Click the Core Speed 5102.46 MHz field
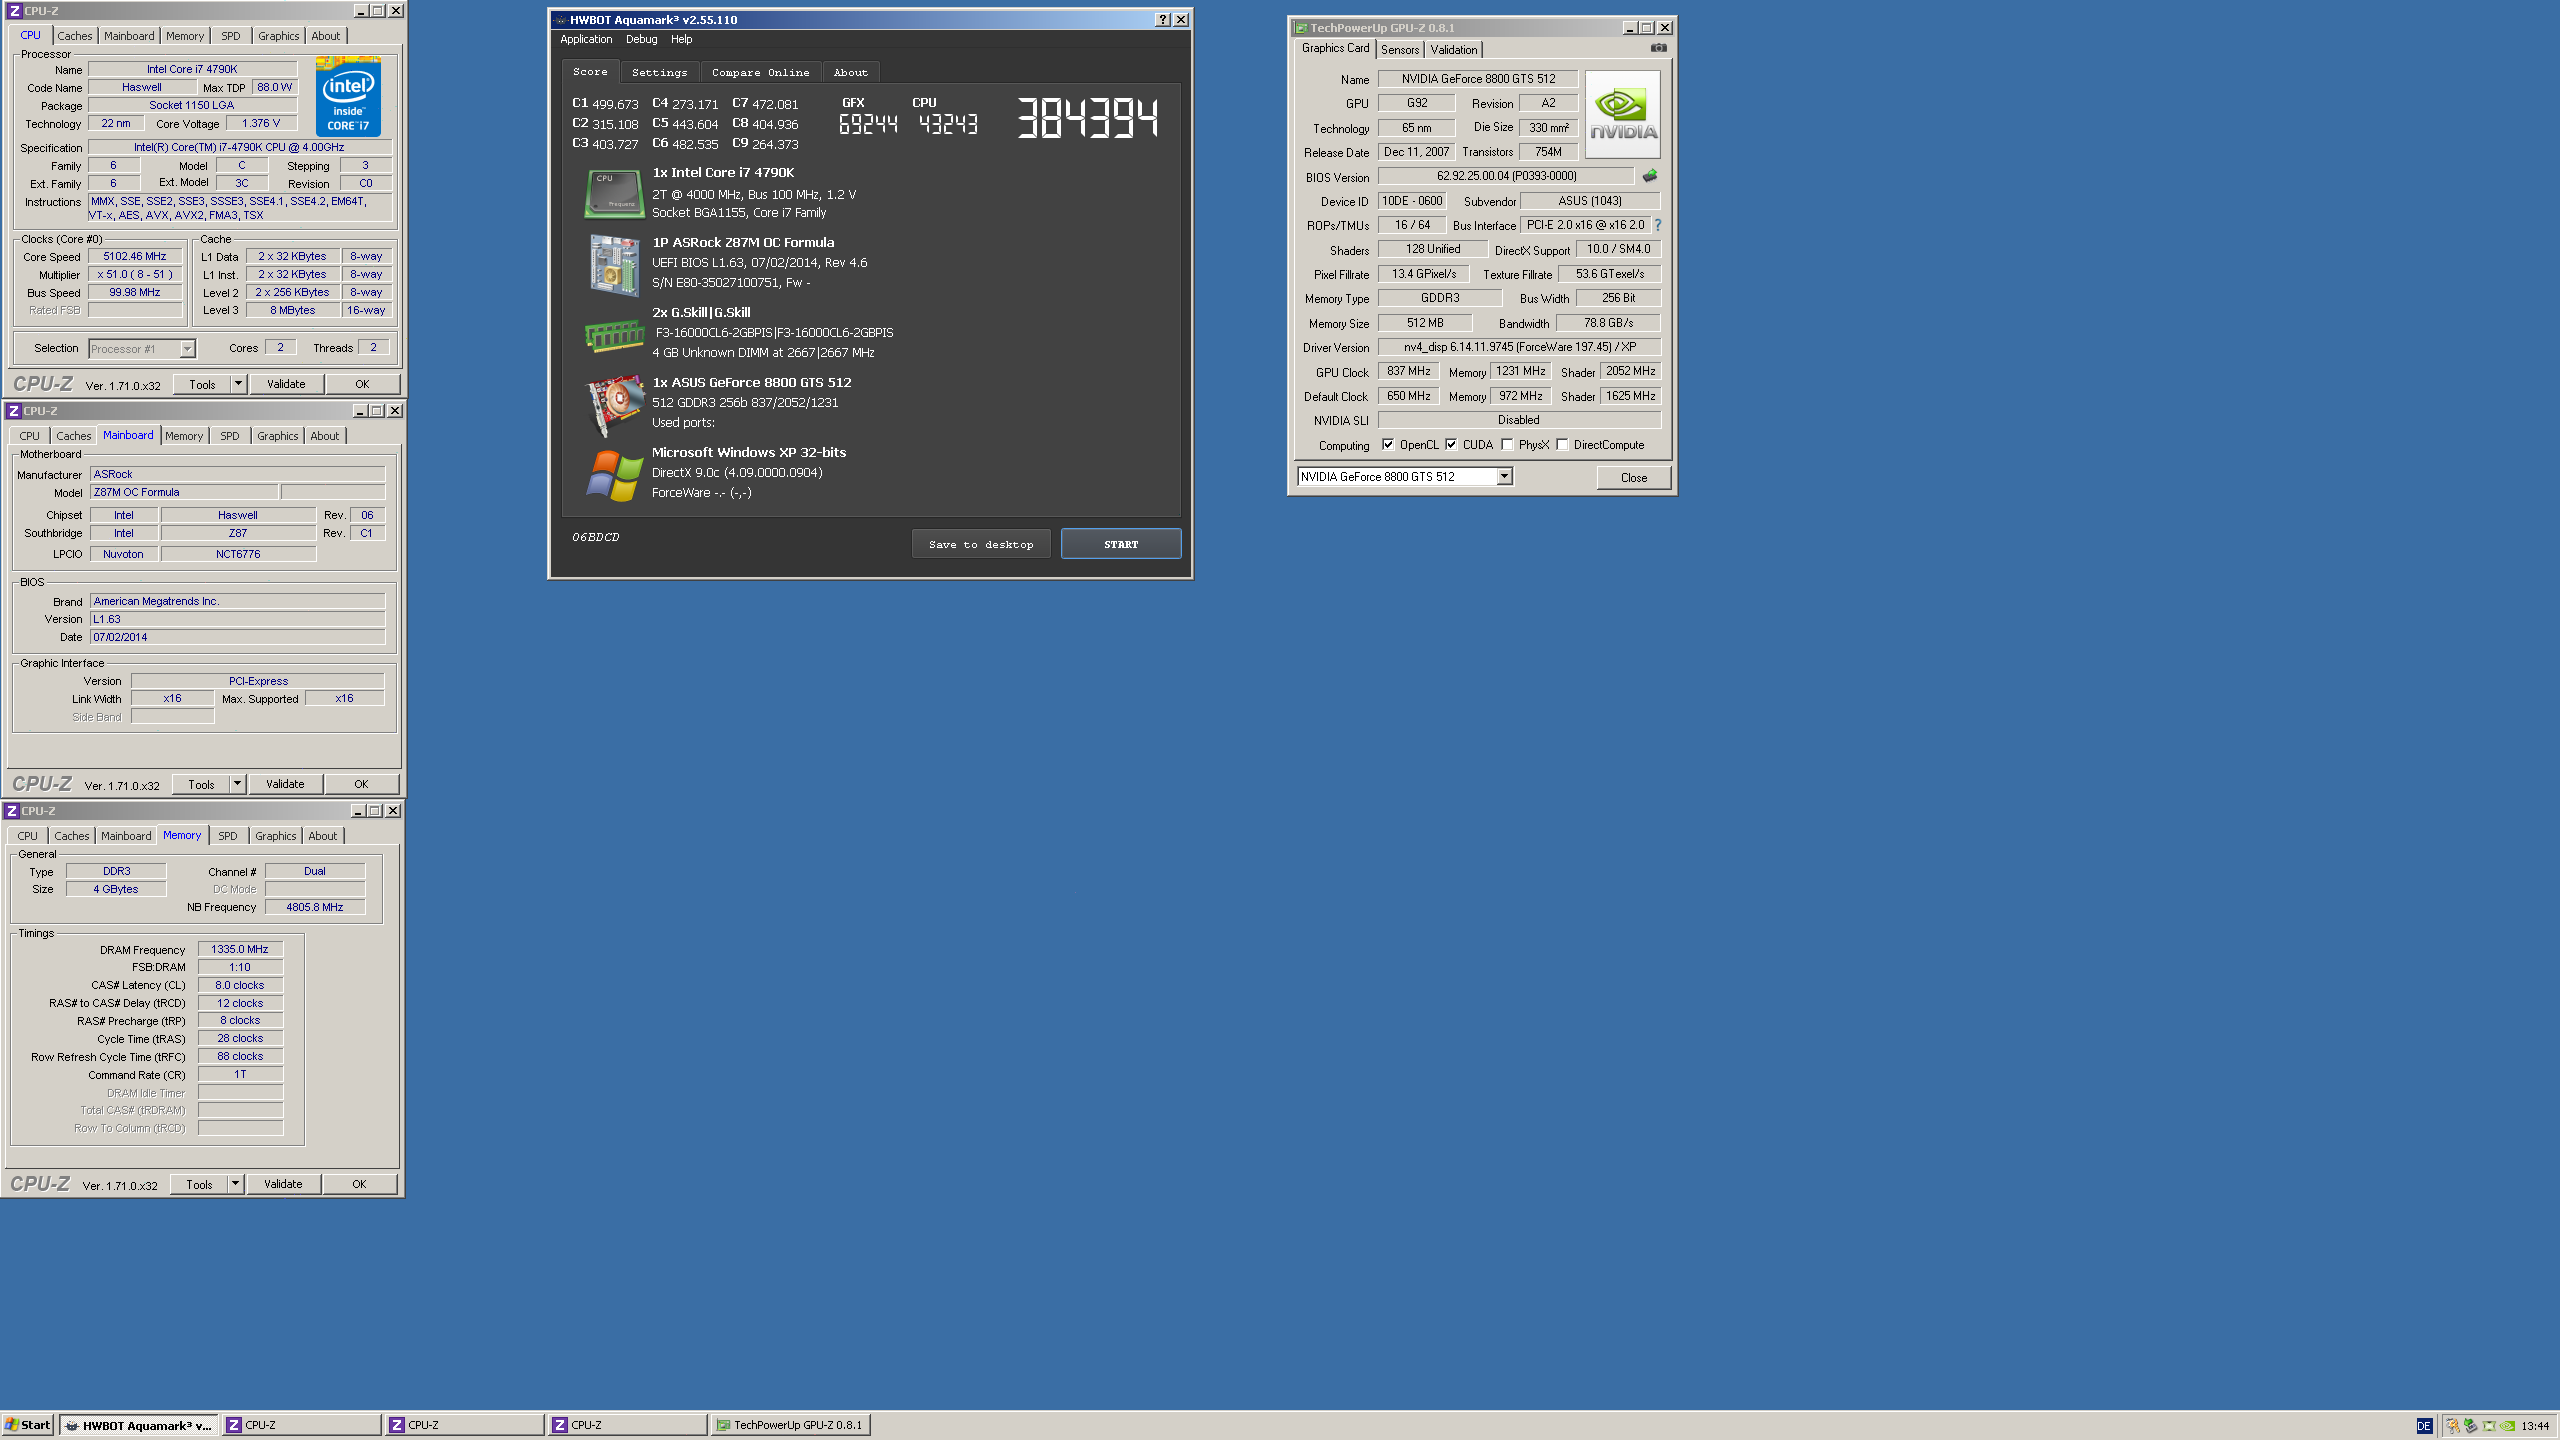 coord(135,257)
